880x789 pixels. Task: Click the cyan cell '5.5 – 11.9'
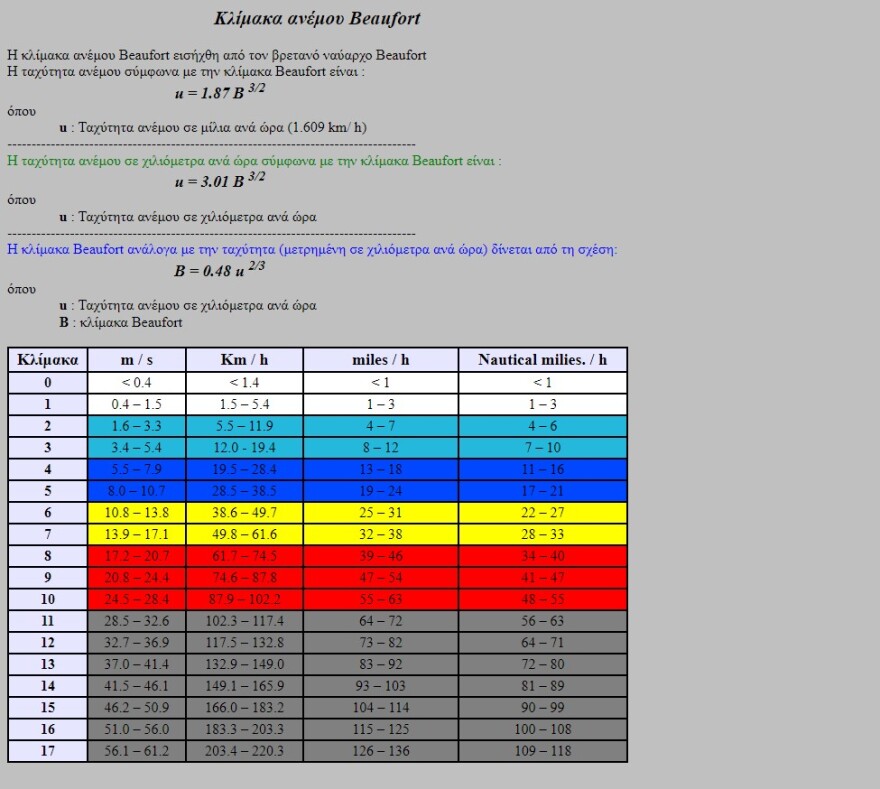pos(244,426)
